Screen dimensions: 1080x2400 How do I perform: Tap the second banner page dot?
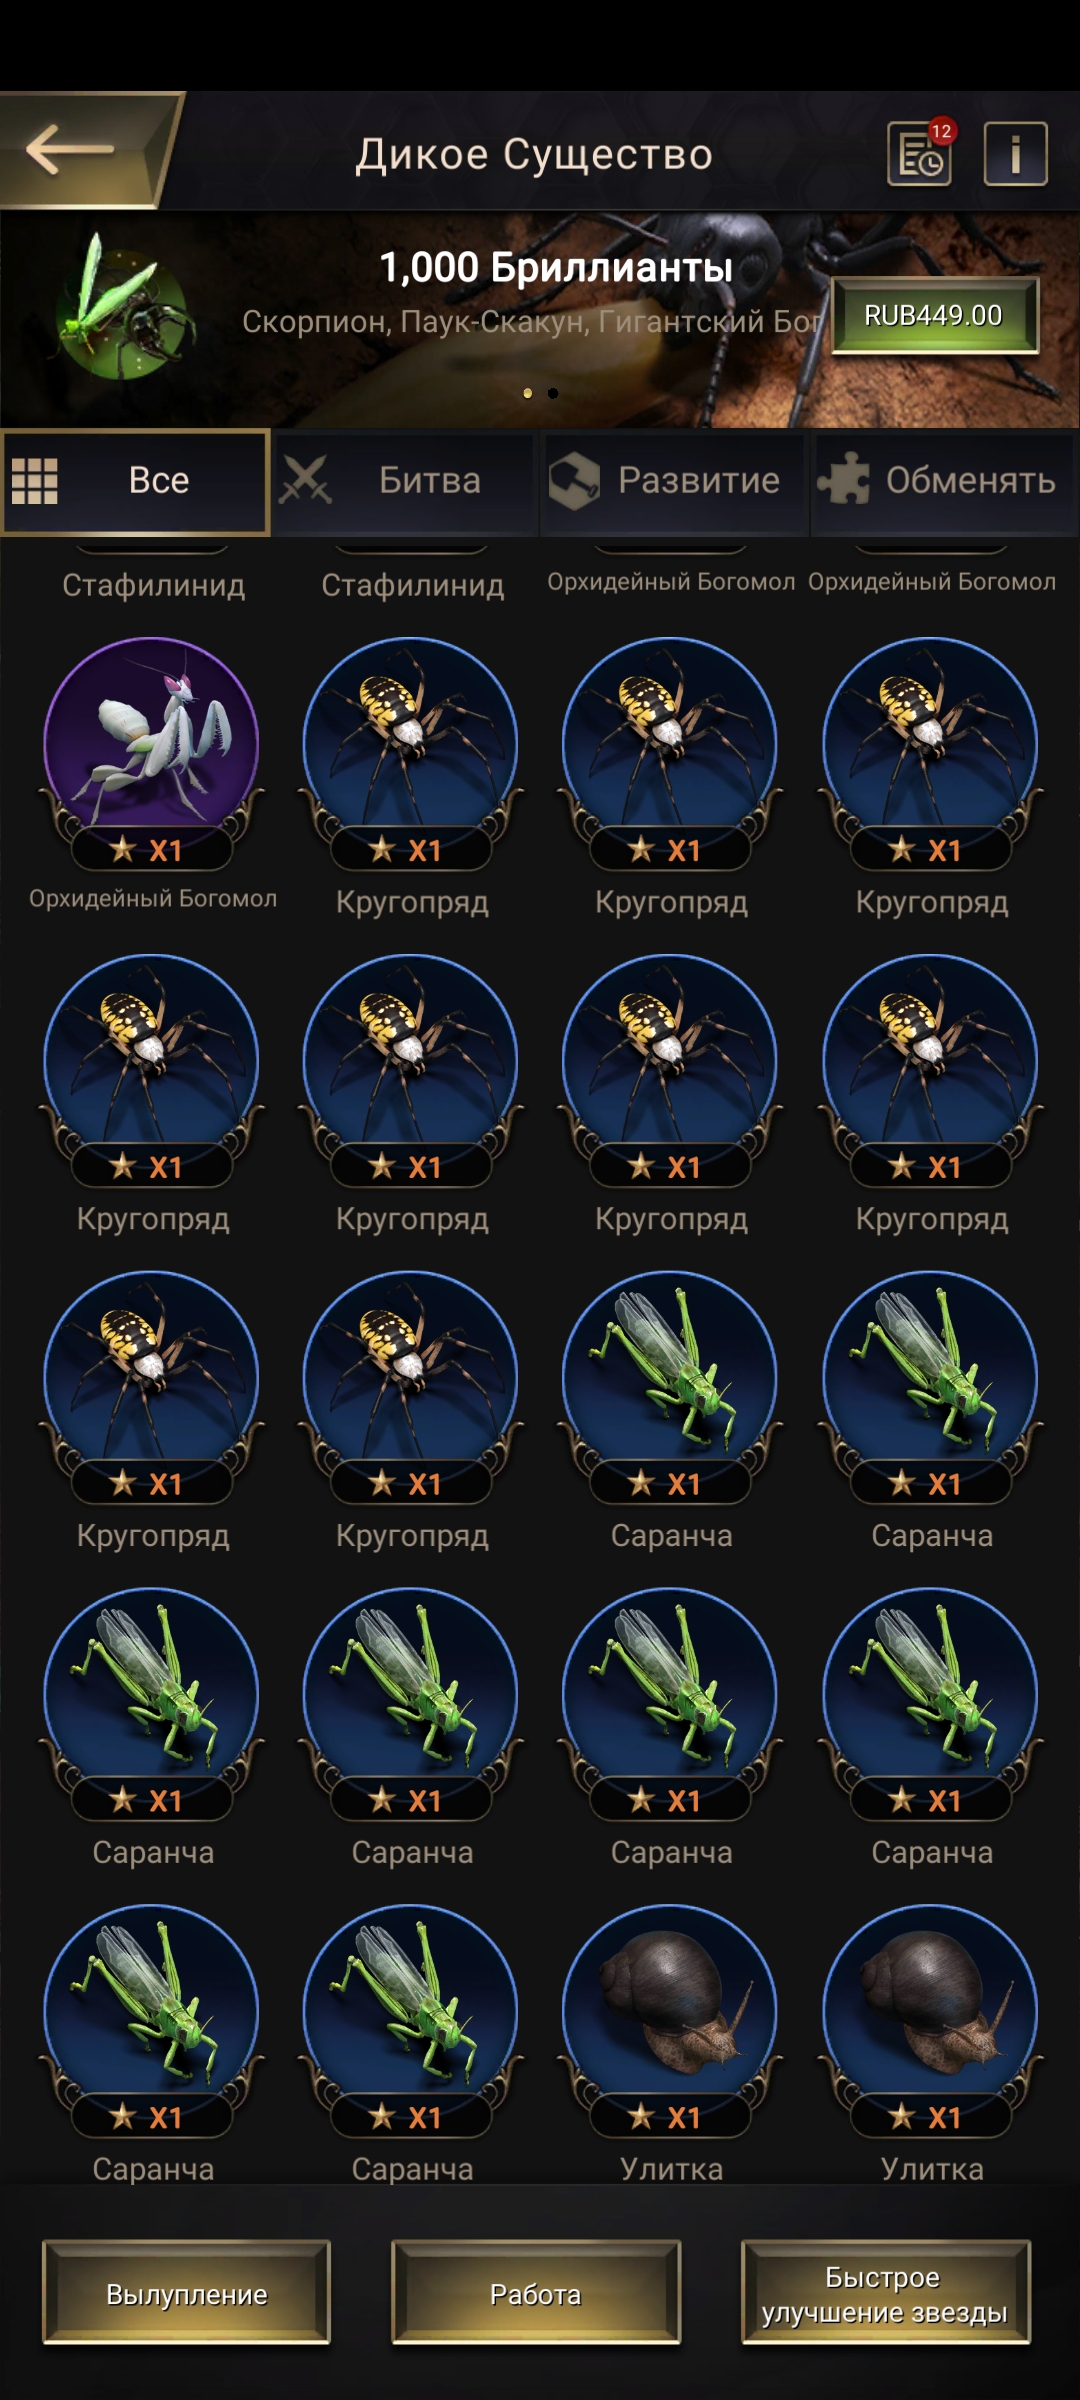pyautogui.click(x=553, y=393)
